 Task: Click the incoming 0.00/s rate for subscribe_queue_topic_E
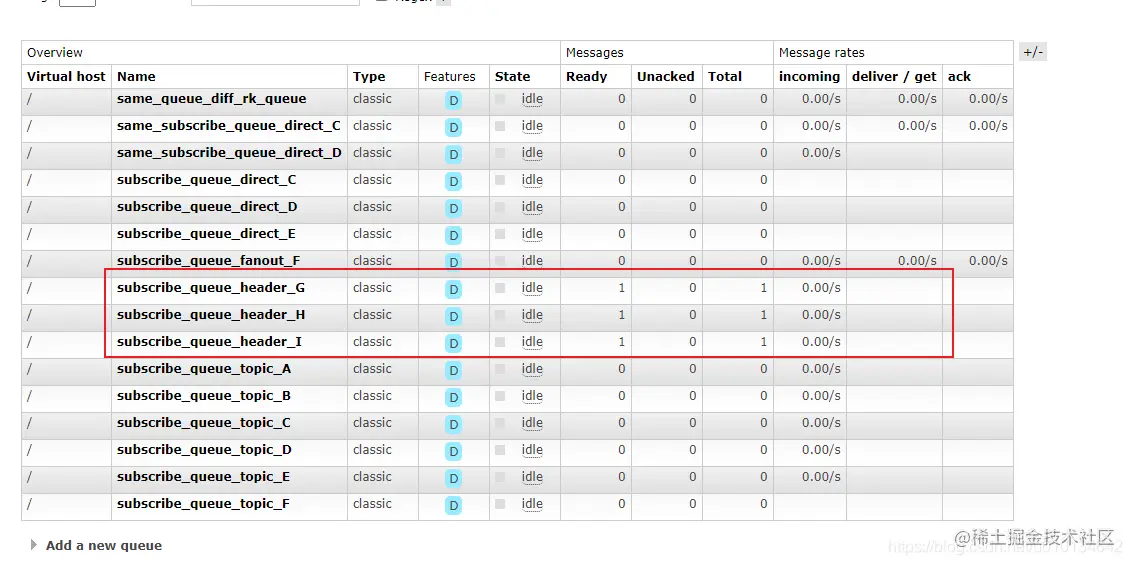822,477
